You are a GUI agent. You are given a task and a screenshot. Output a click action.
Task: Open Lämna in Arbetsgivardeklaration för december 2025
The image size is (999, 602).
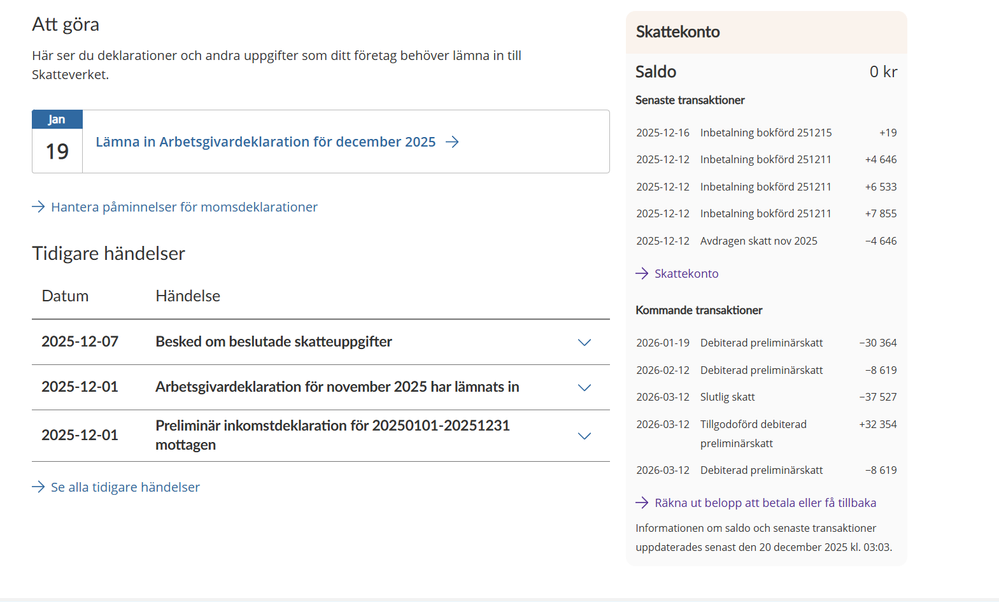tap(266, 141)
